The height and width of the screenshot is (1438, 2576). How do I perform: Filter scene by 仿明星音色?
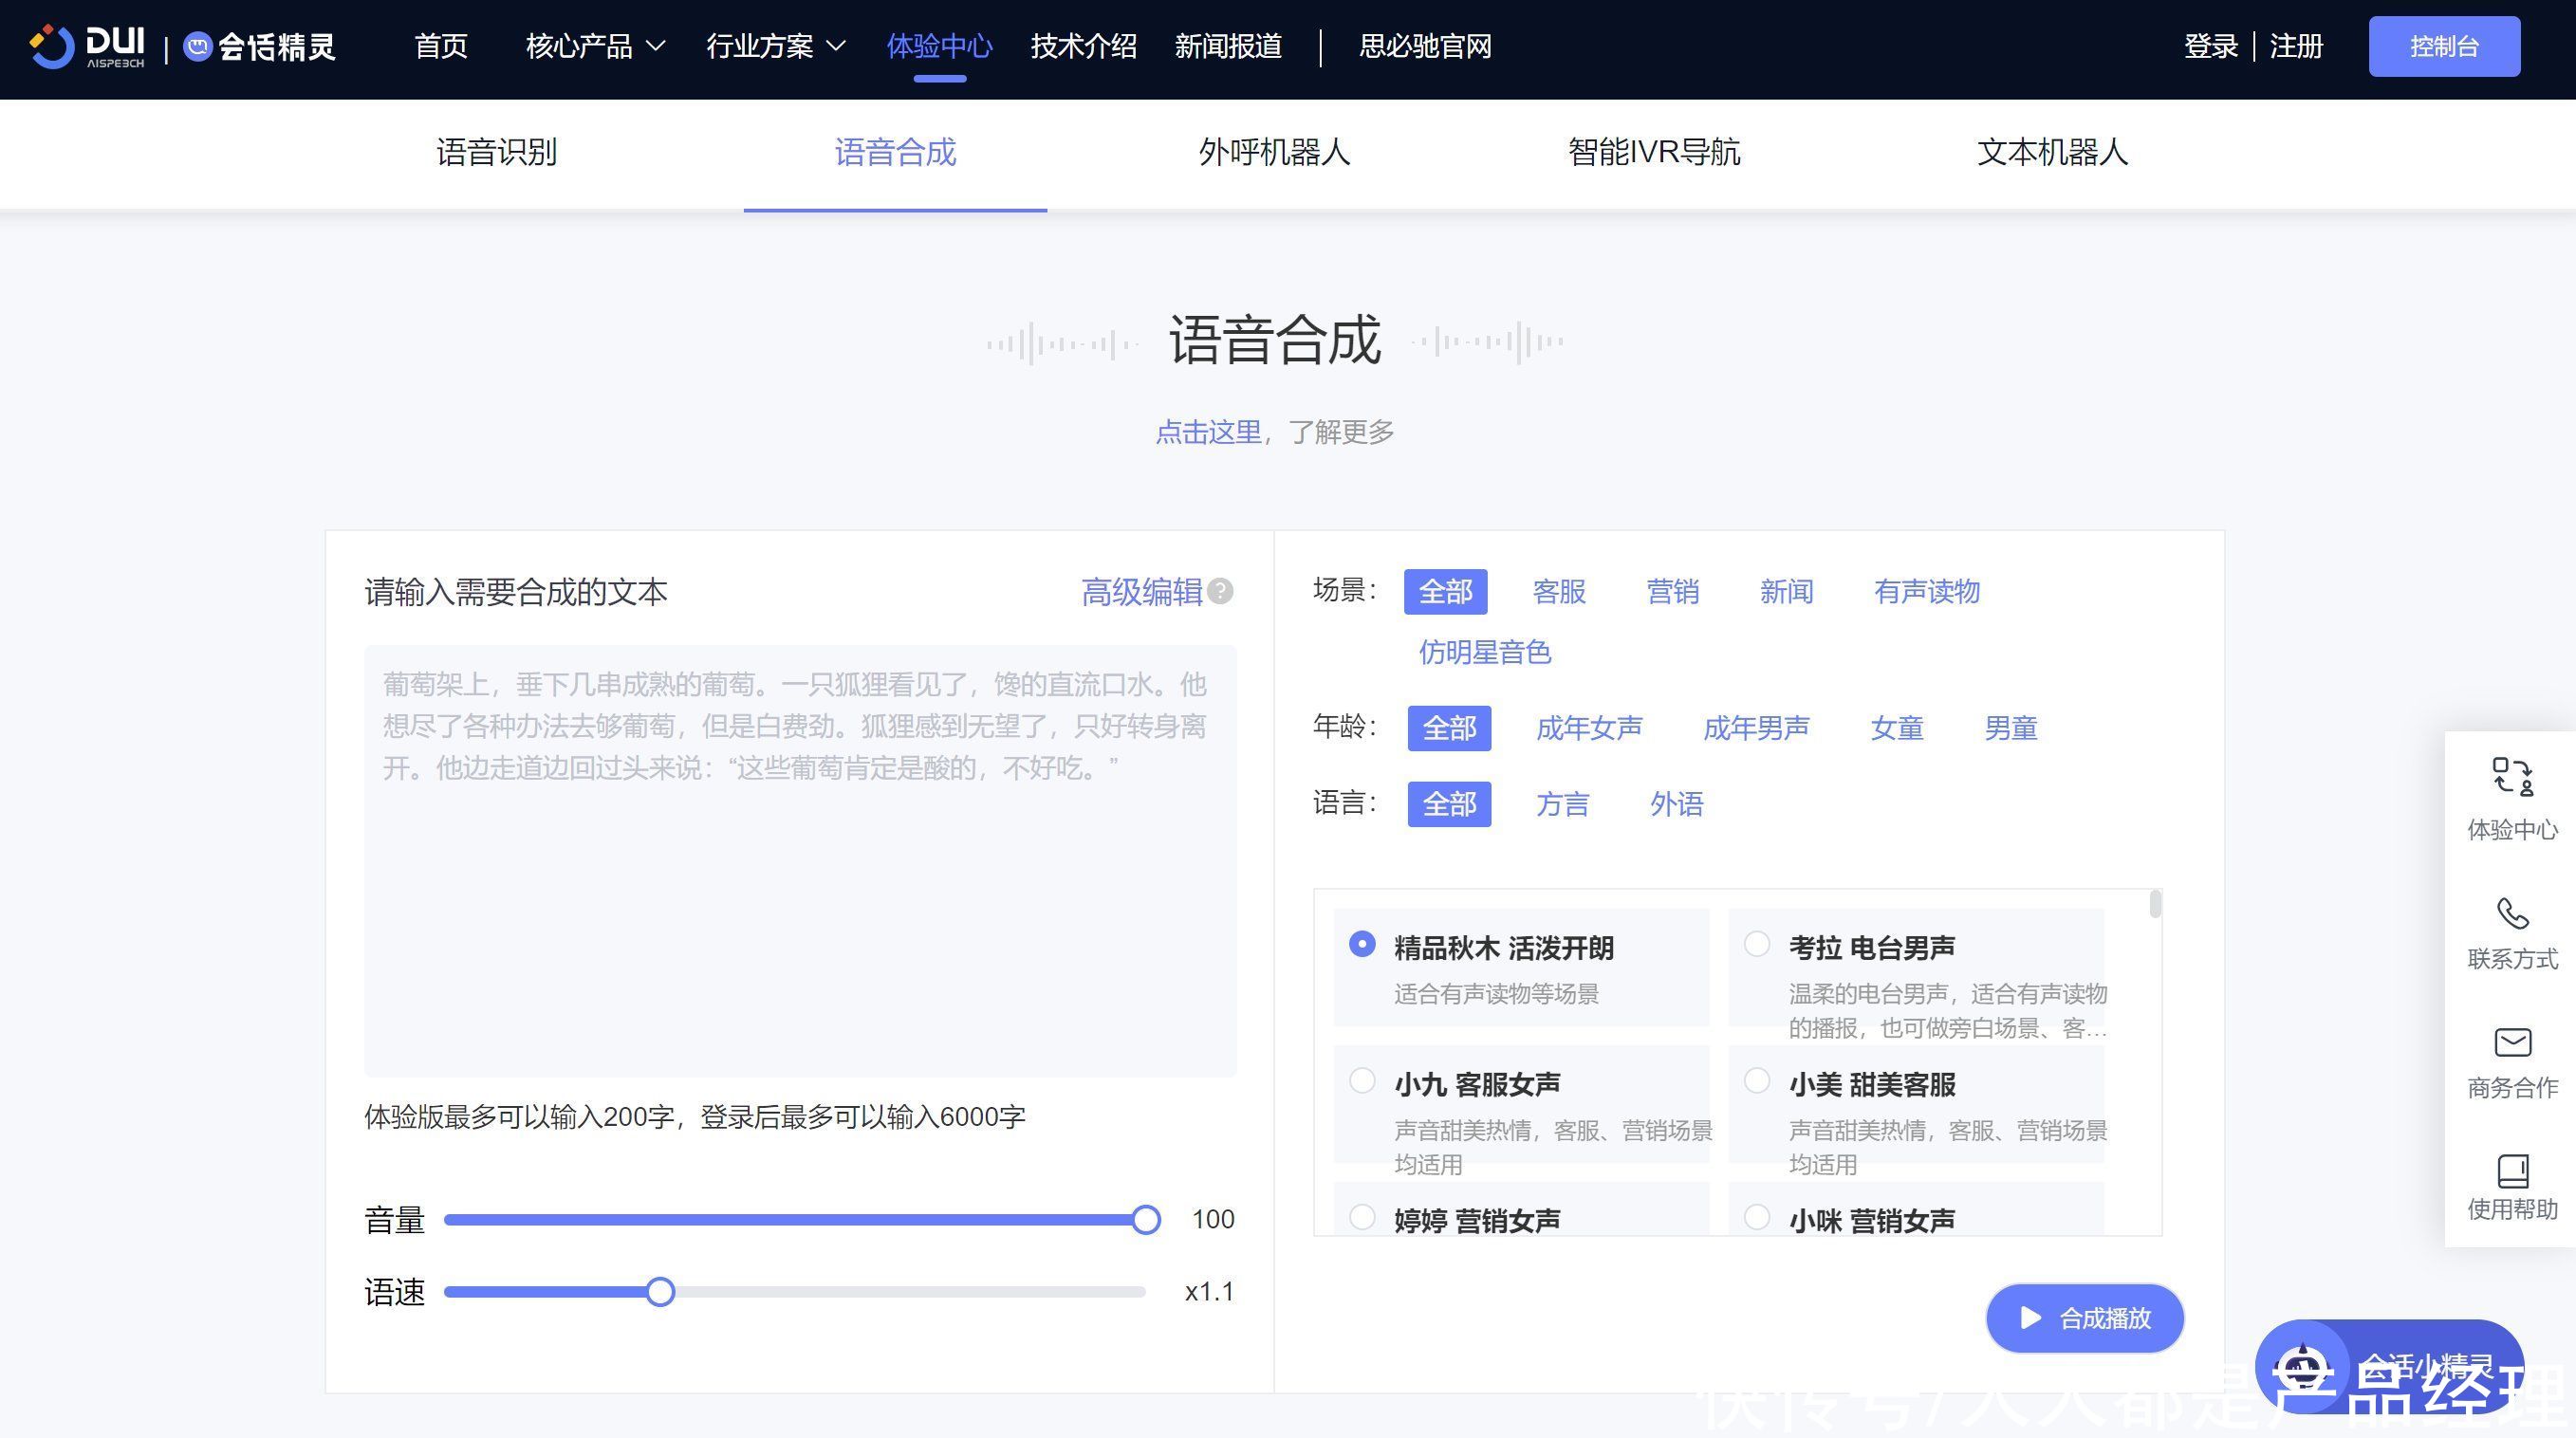point(1485,652)
